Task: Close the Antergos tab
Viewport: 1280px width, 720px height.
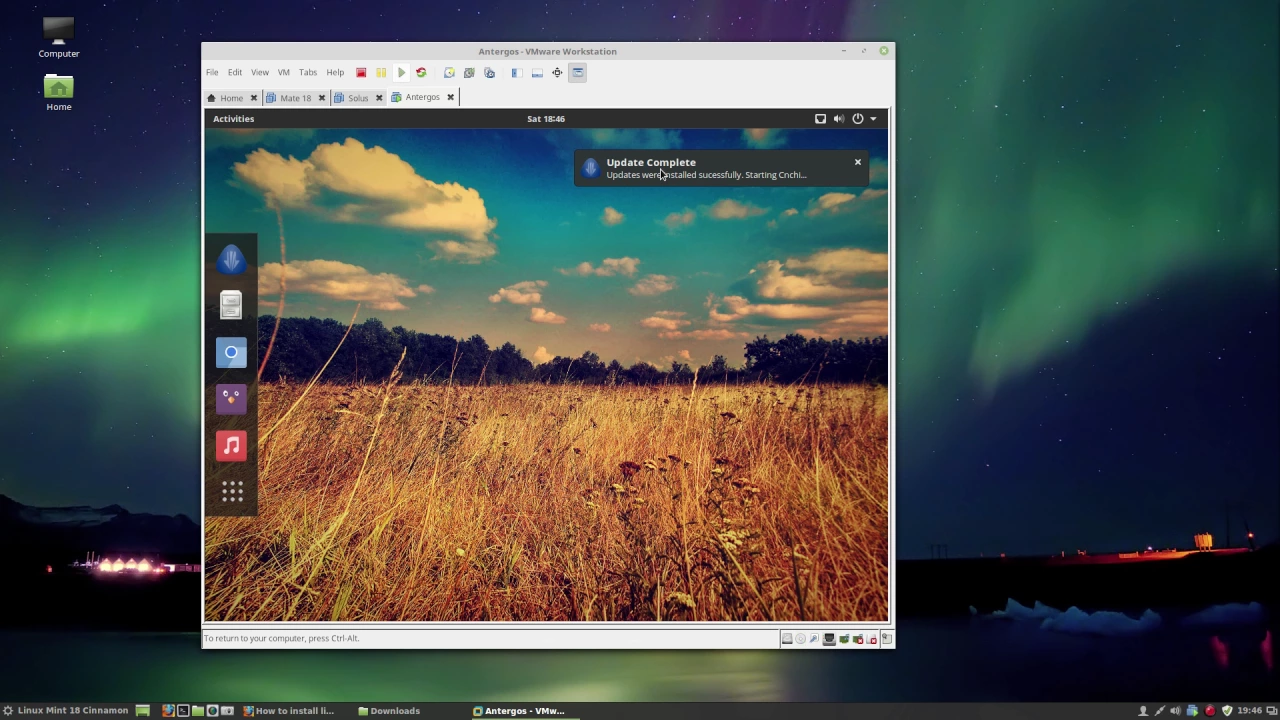Action: 450,97
